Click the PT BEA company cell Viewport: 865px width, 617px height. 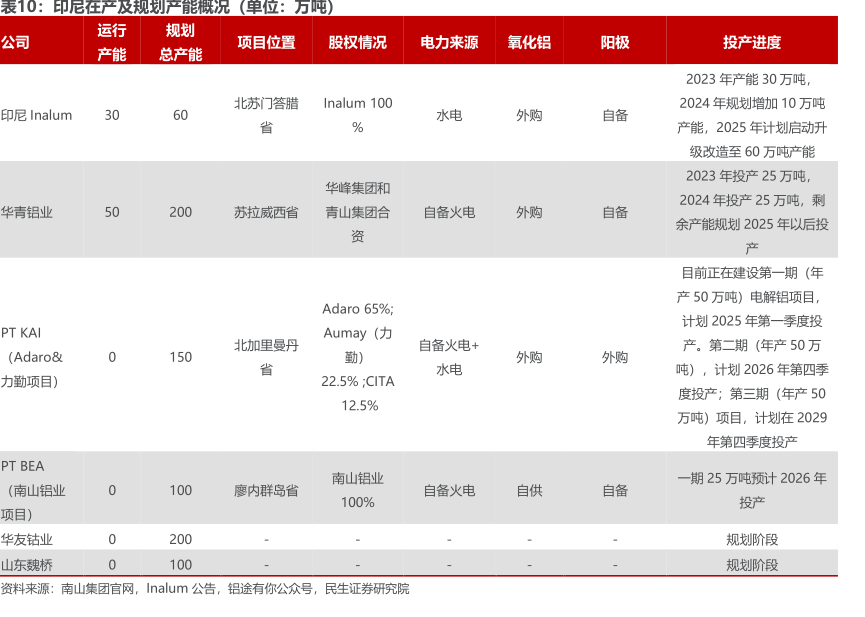pos(34,490)
